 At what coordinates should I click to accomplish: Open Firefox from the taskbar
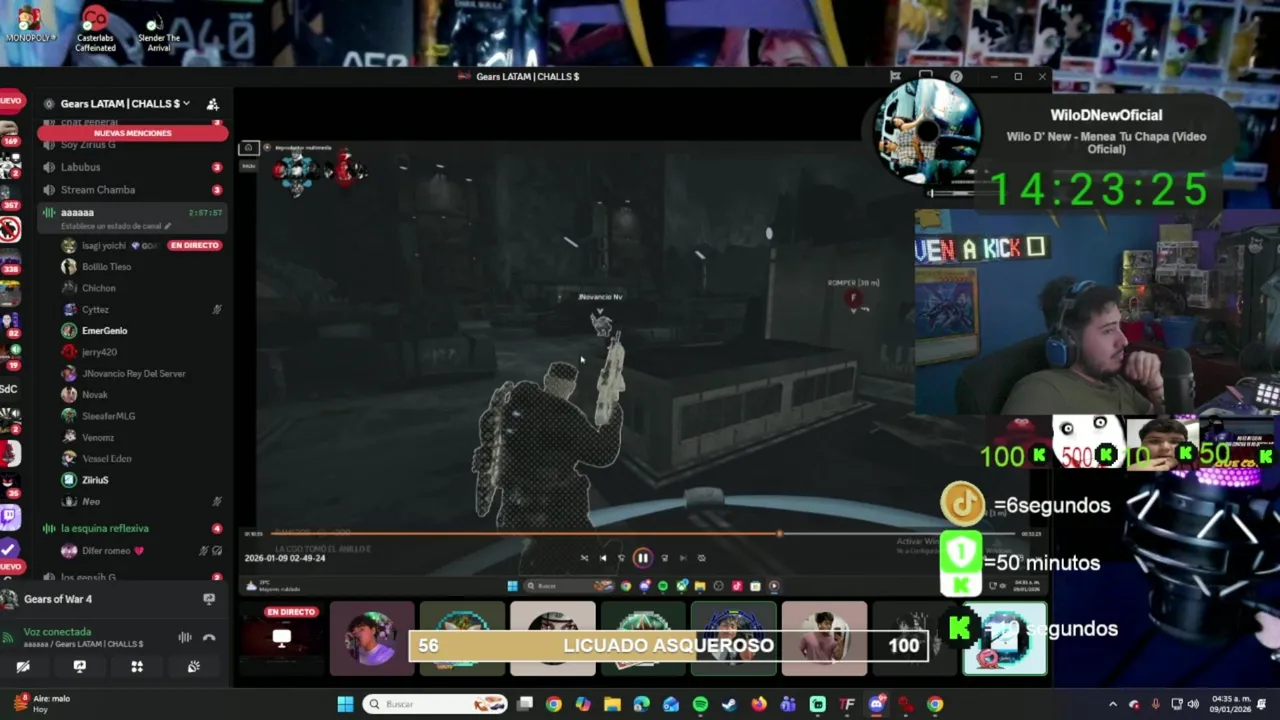pos(759,704)
